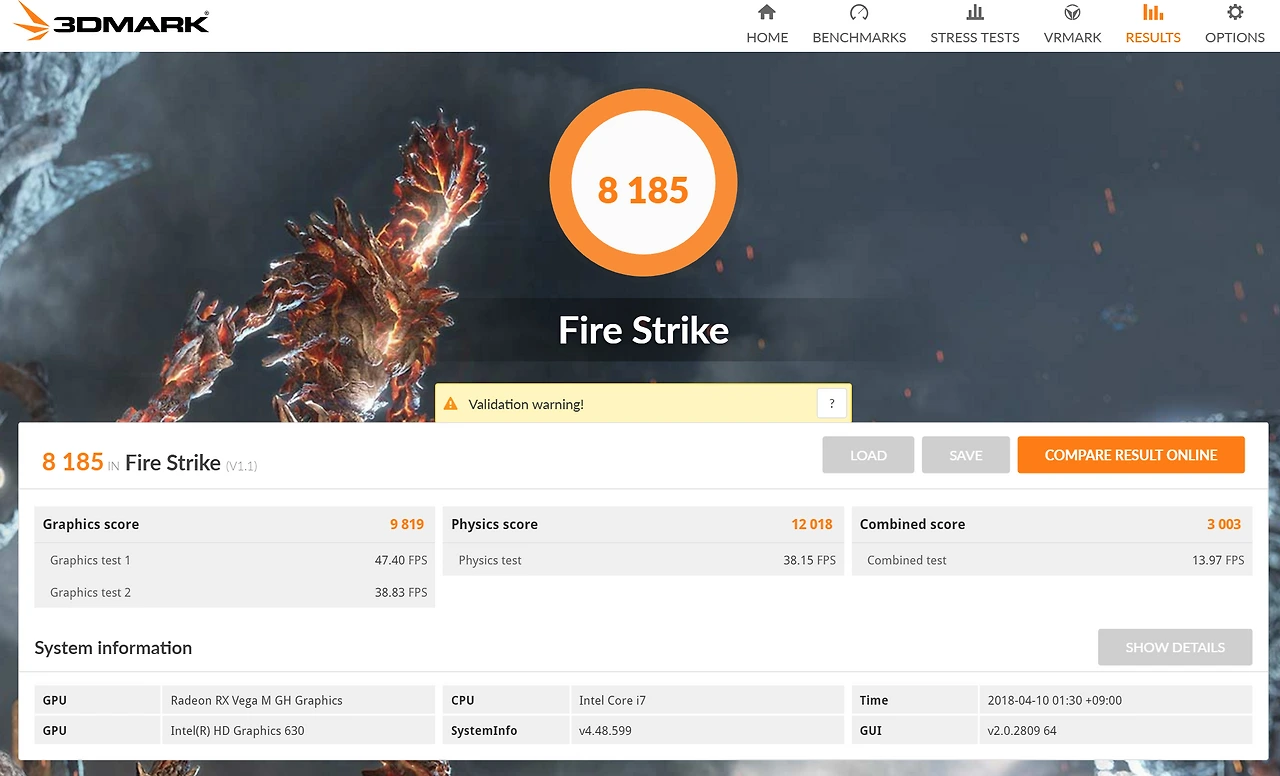Open the OPTIONS tab label
Viewport: 1280px width, 776px height.
click(1235, 38)
